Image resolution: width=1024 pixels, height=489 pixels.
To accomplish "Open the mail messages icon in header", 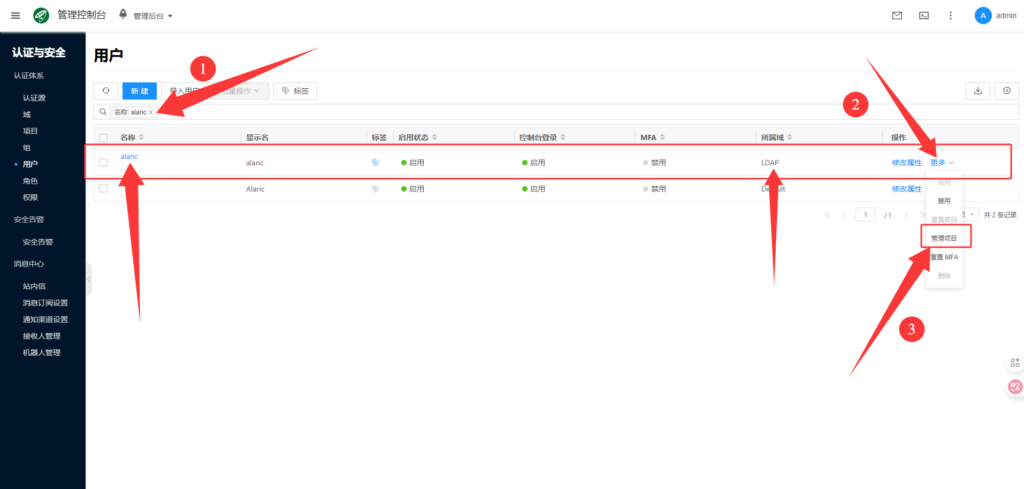I will coord(897,15).
